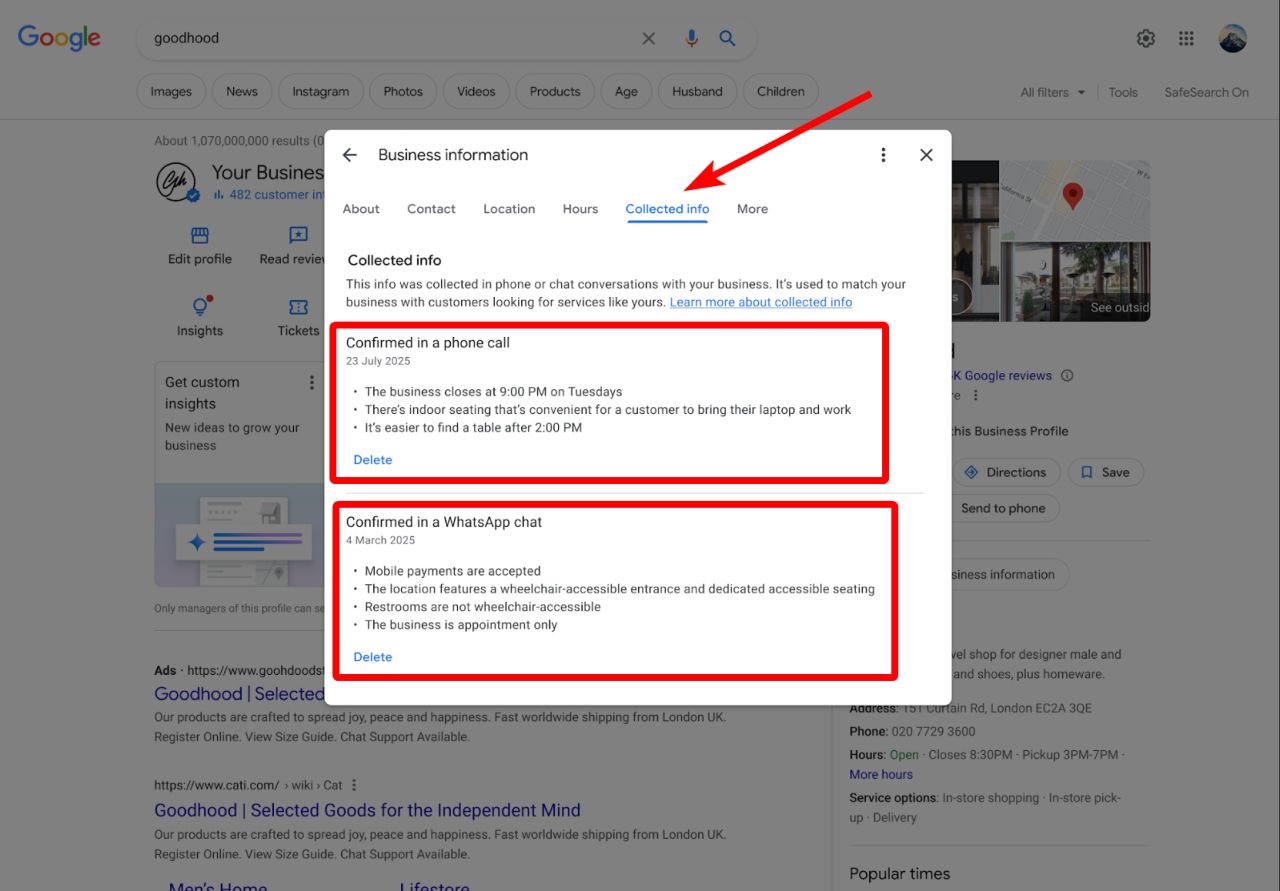Delete the phone call collected info
This screenshot has height=891, width=1280.
tap(373, 460)
